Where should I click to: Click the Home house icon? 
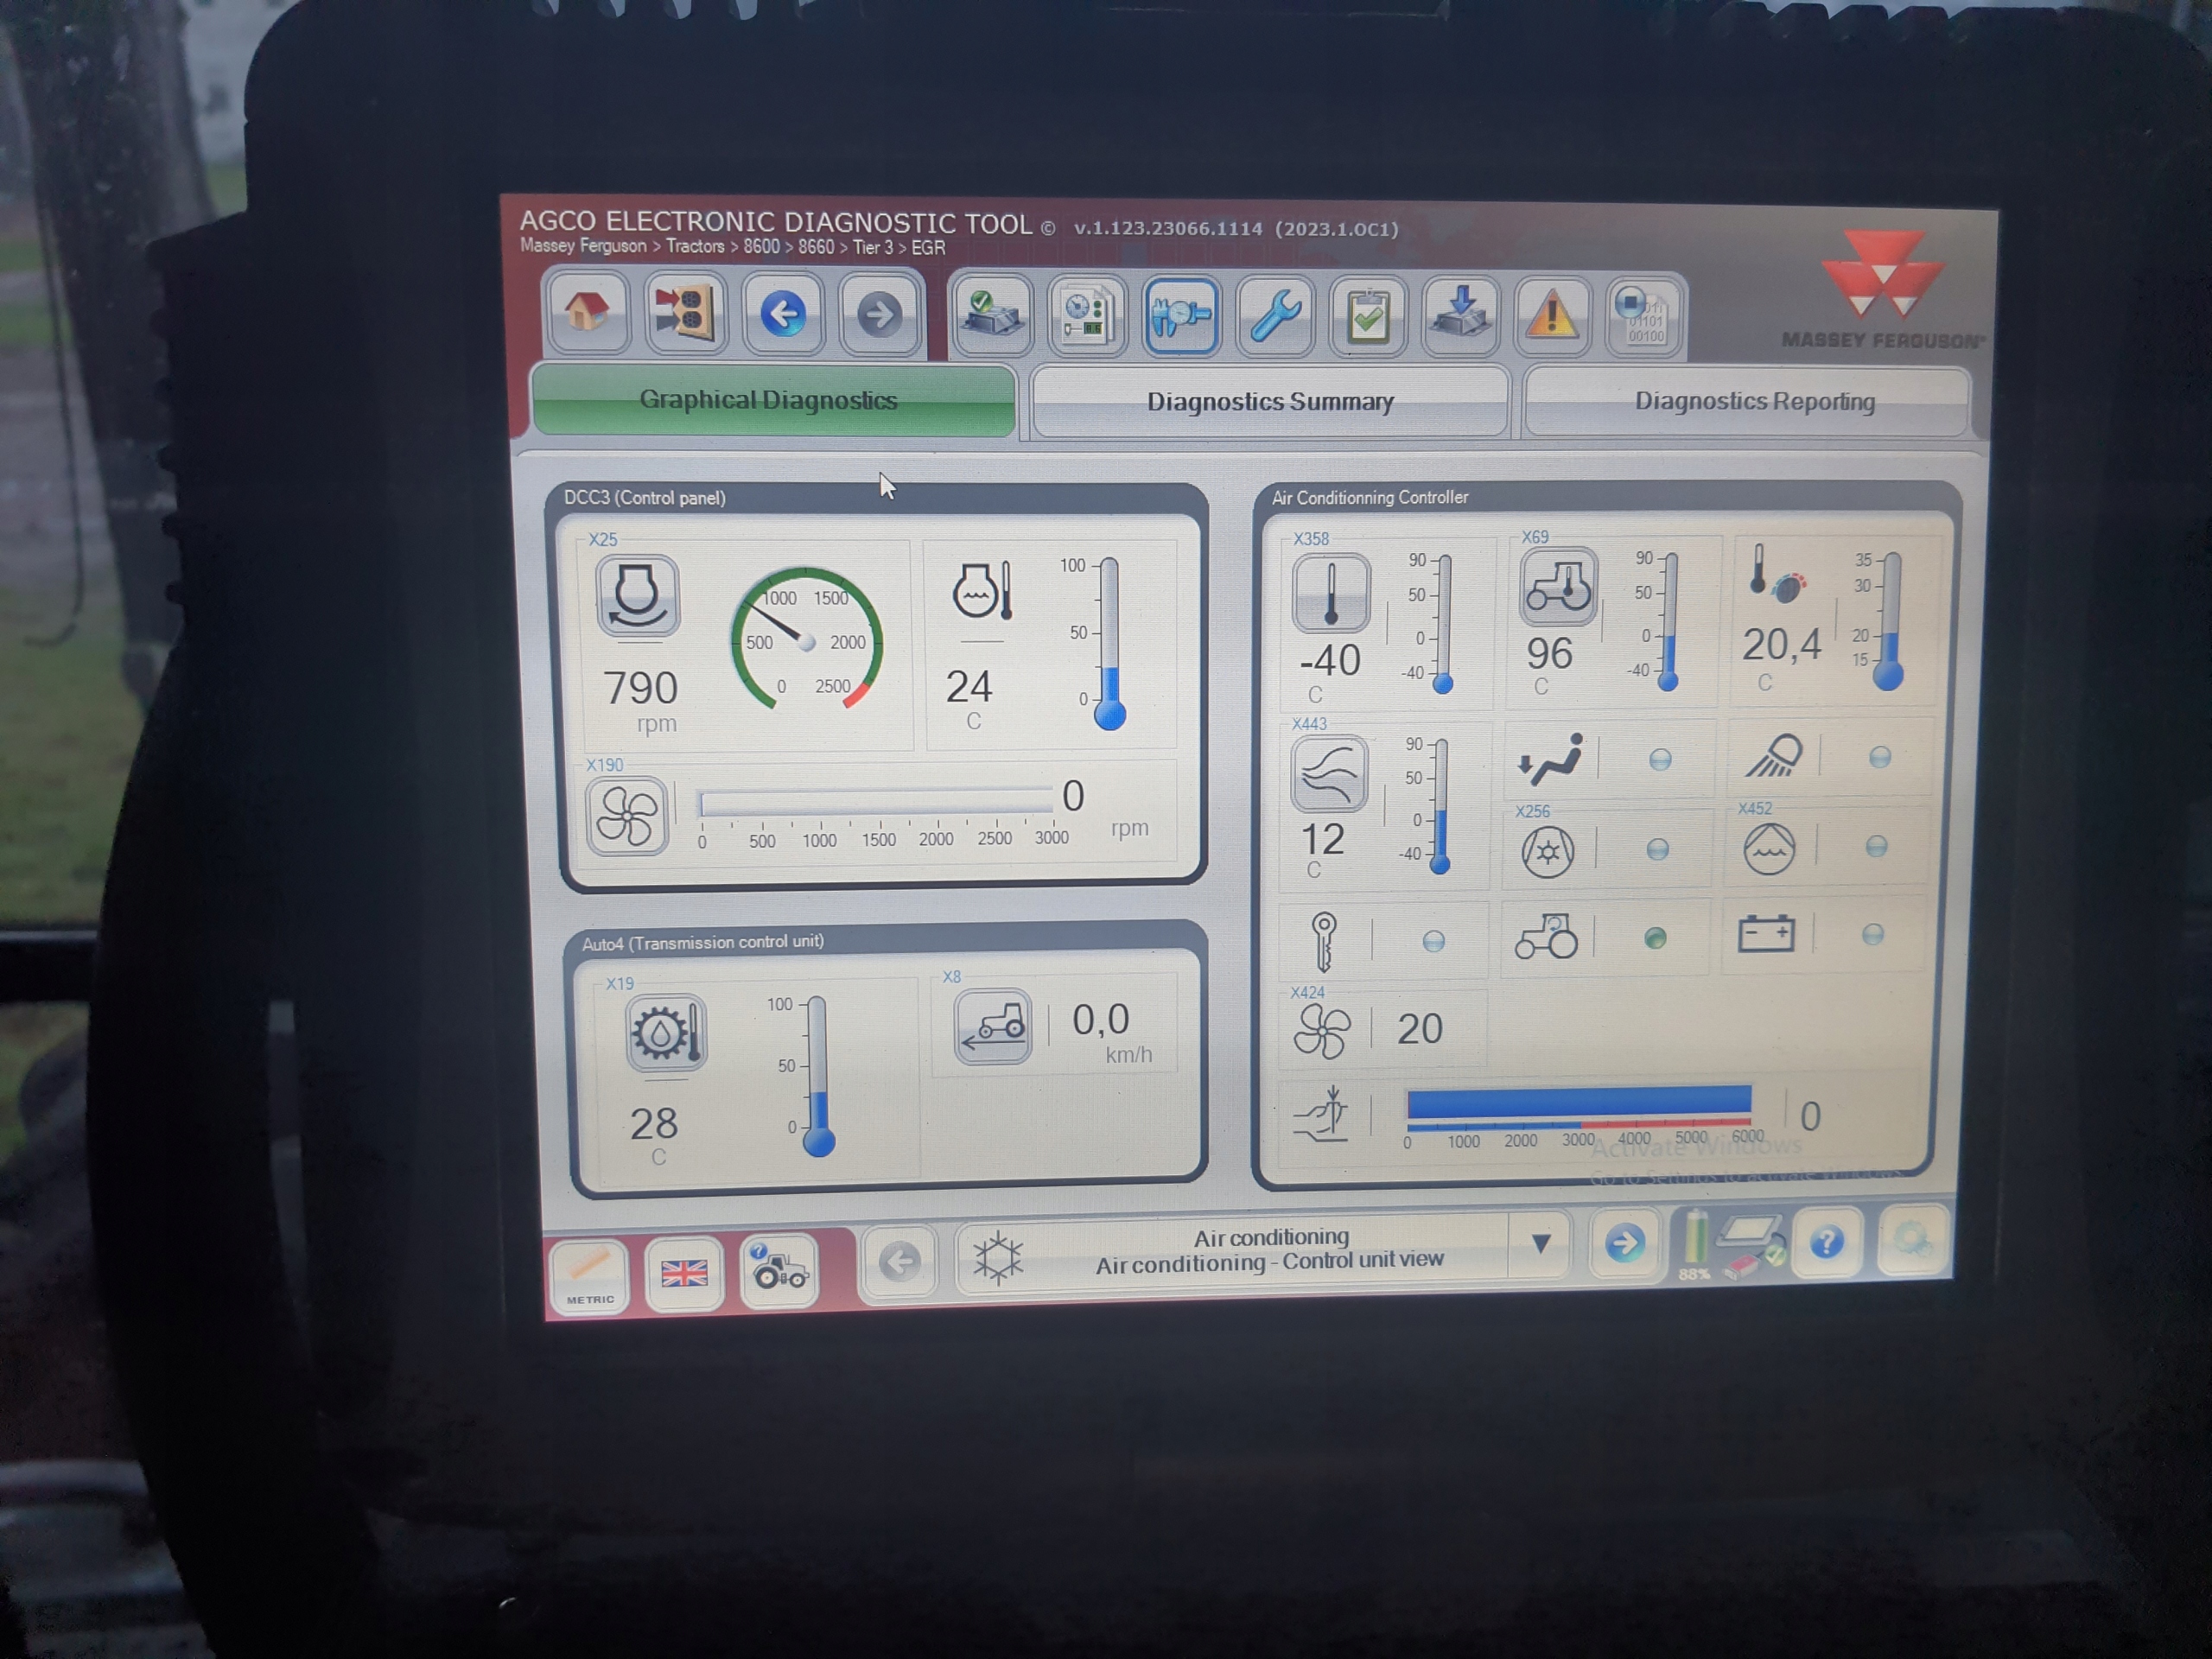[587, 312]
